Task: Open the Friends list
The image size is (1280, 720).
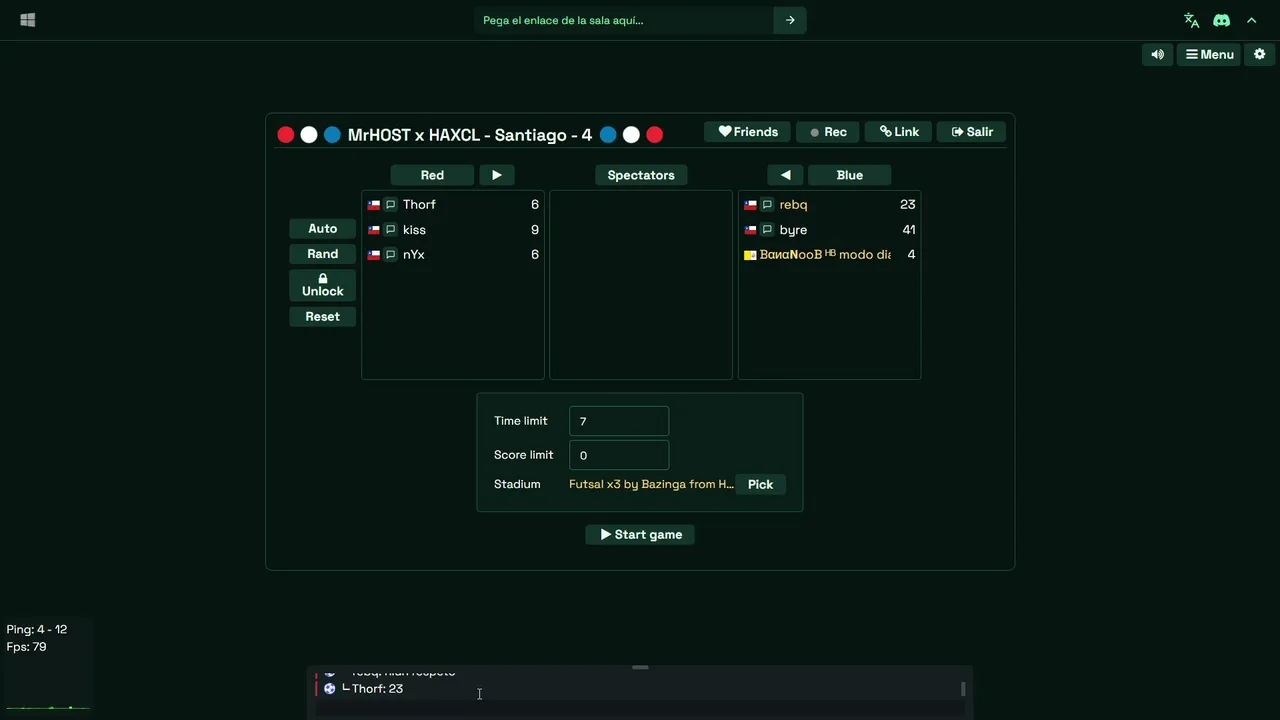Action: point(748,132)
